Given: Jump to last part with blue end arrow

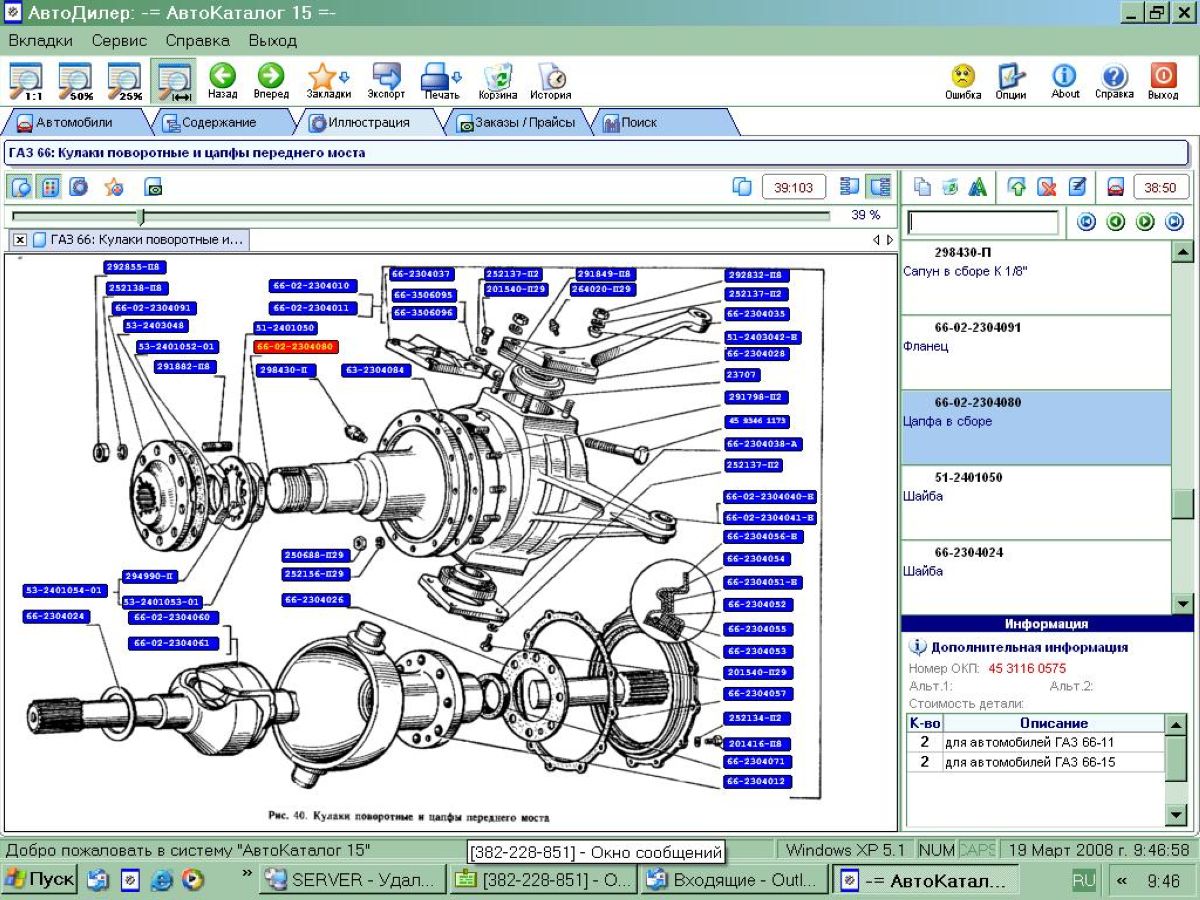Looking at the screenshot, I should (1174, 222).
